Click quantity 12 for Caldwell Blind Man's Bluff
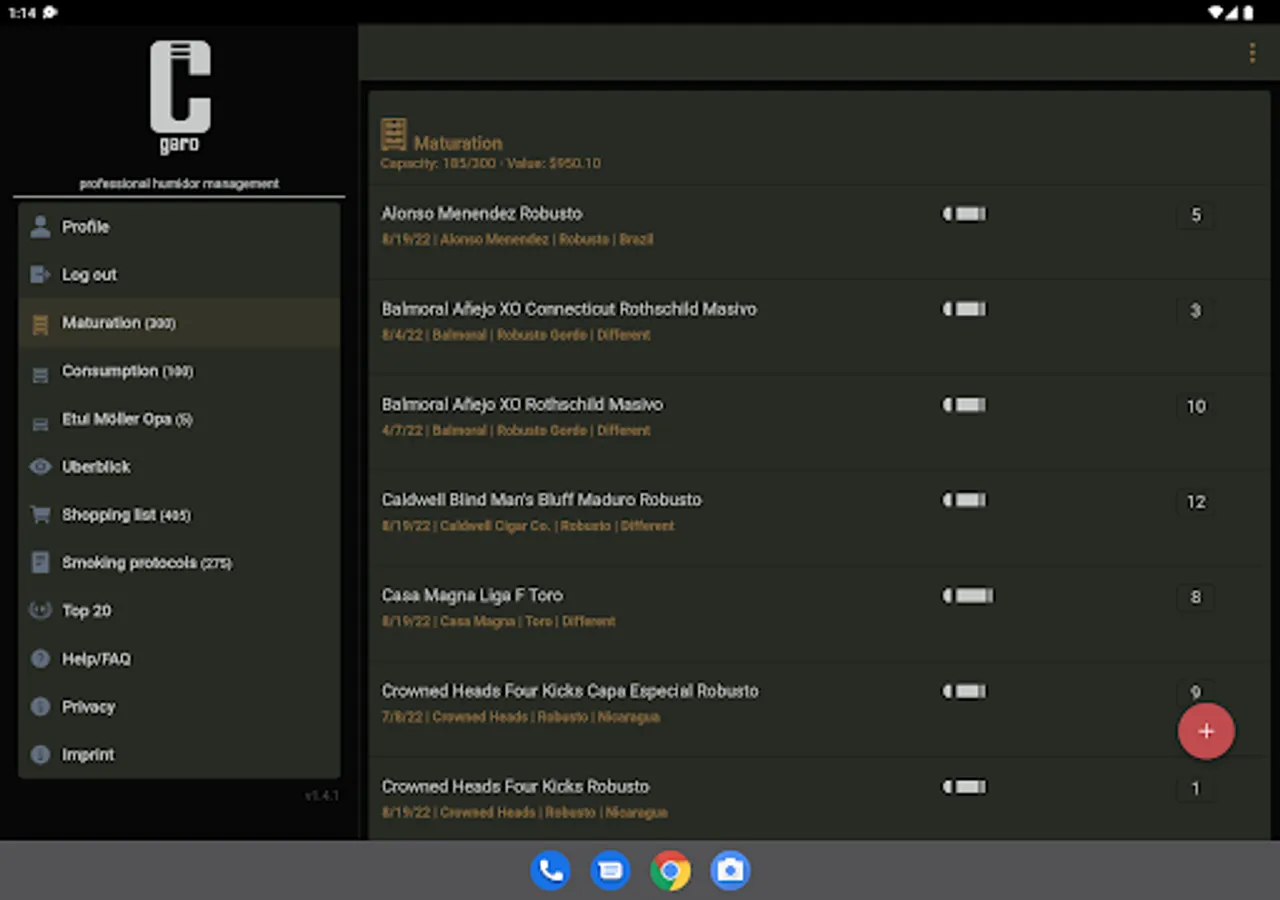Viewport: 1280px width, 900px height. [1196, 502]
